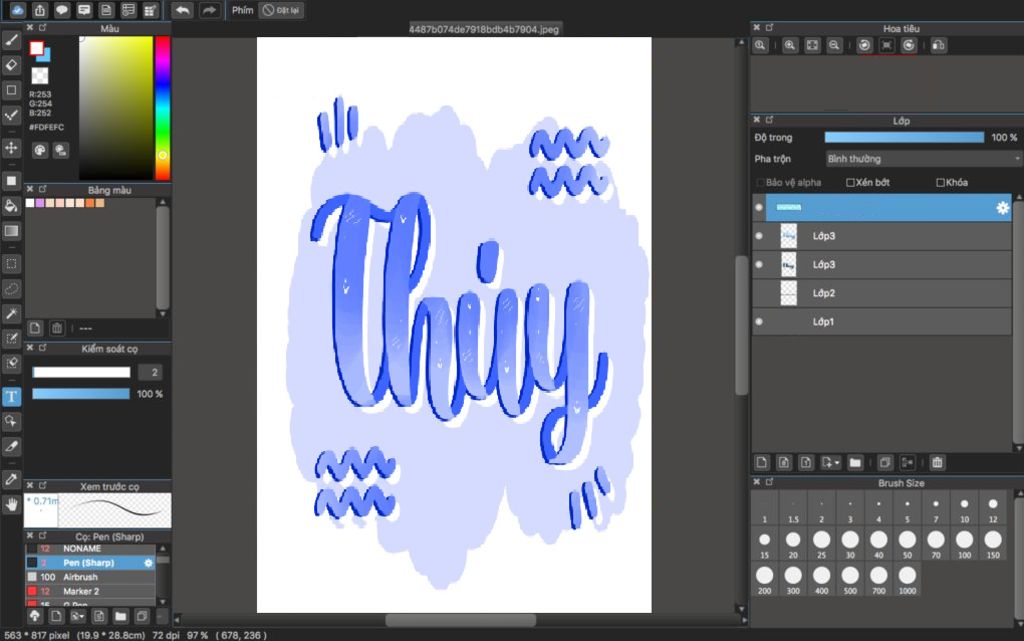The image size is (1024, 641).
Task: Select the Hand pan tool
Action: coord(11,504)
